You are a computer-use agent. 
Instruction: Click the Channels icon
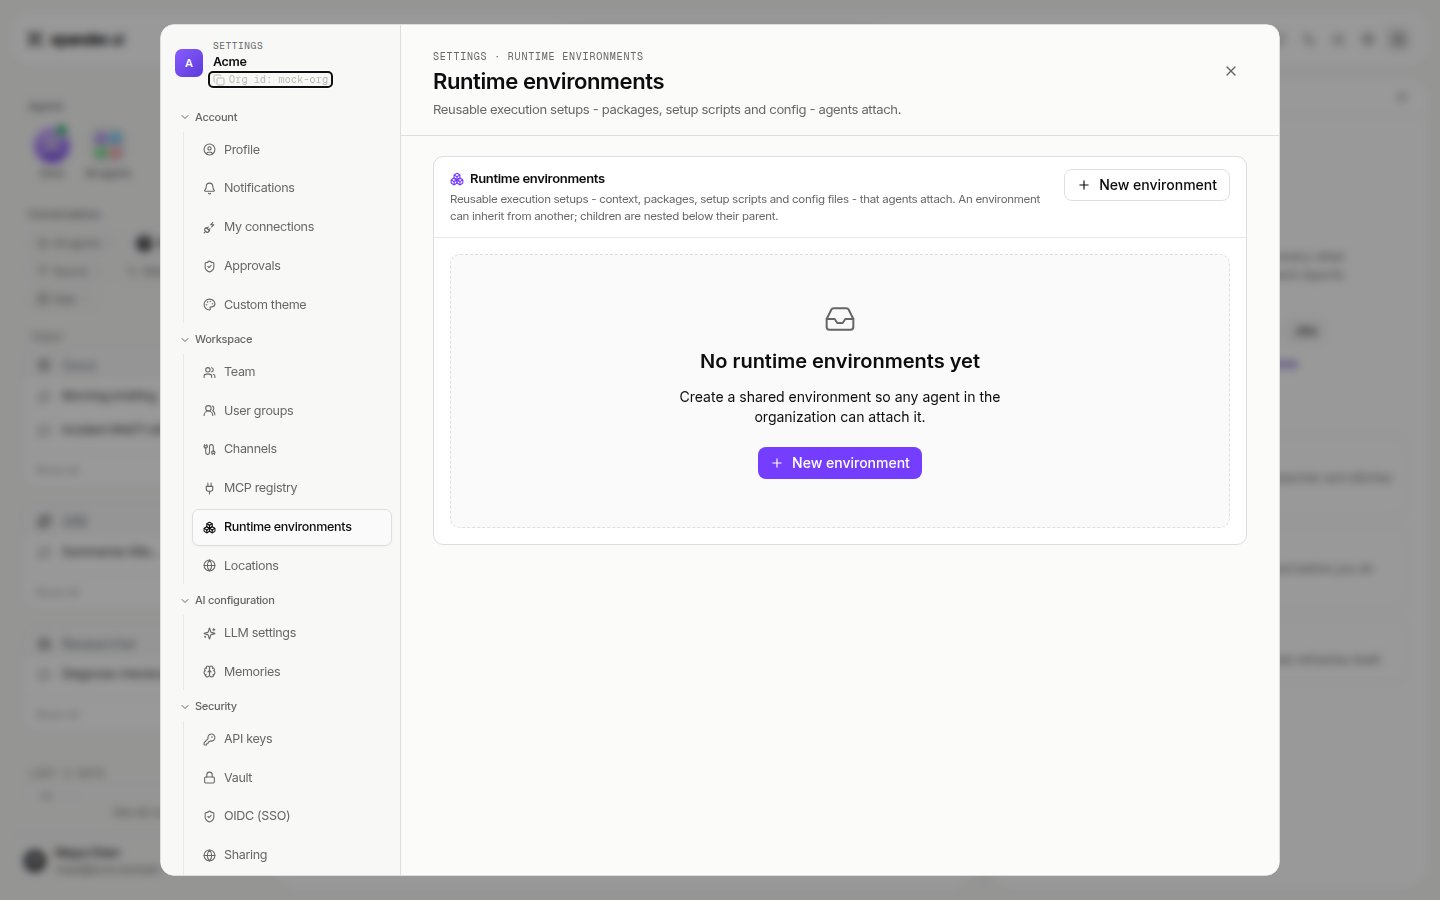tap(209, 449)
